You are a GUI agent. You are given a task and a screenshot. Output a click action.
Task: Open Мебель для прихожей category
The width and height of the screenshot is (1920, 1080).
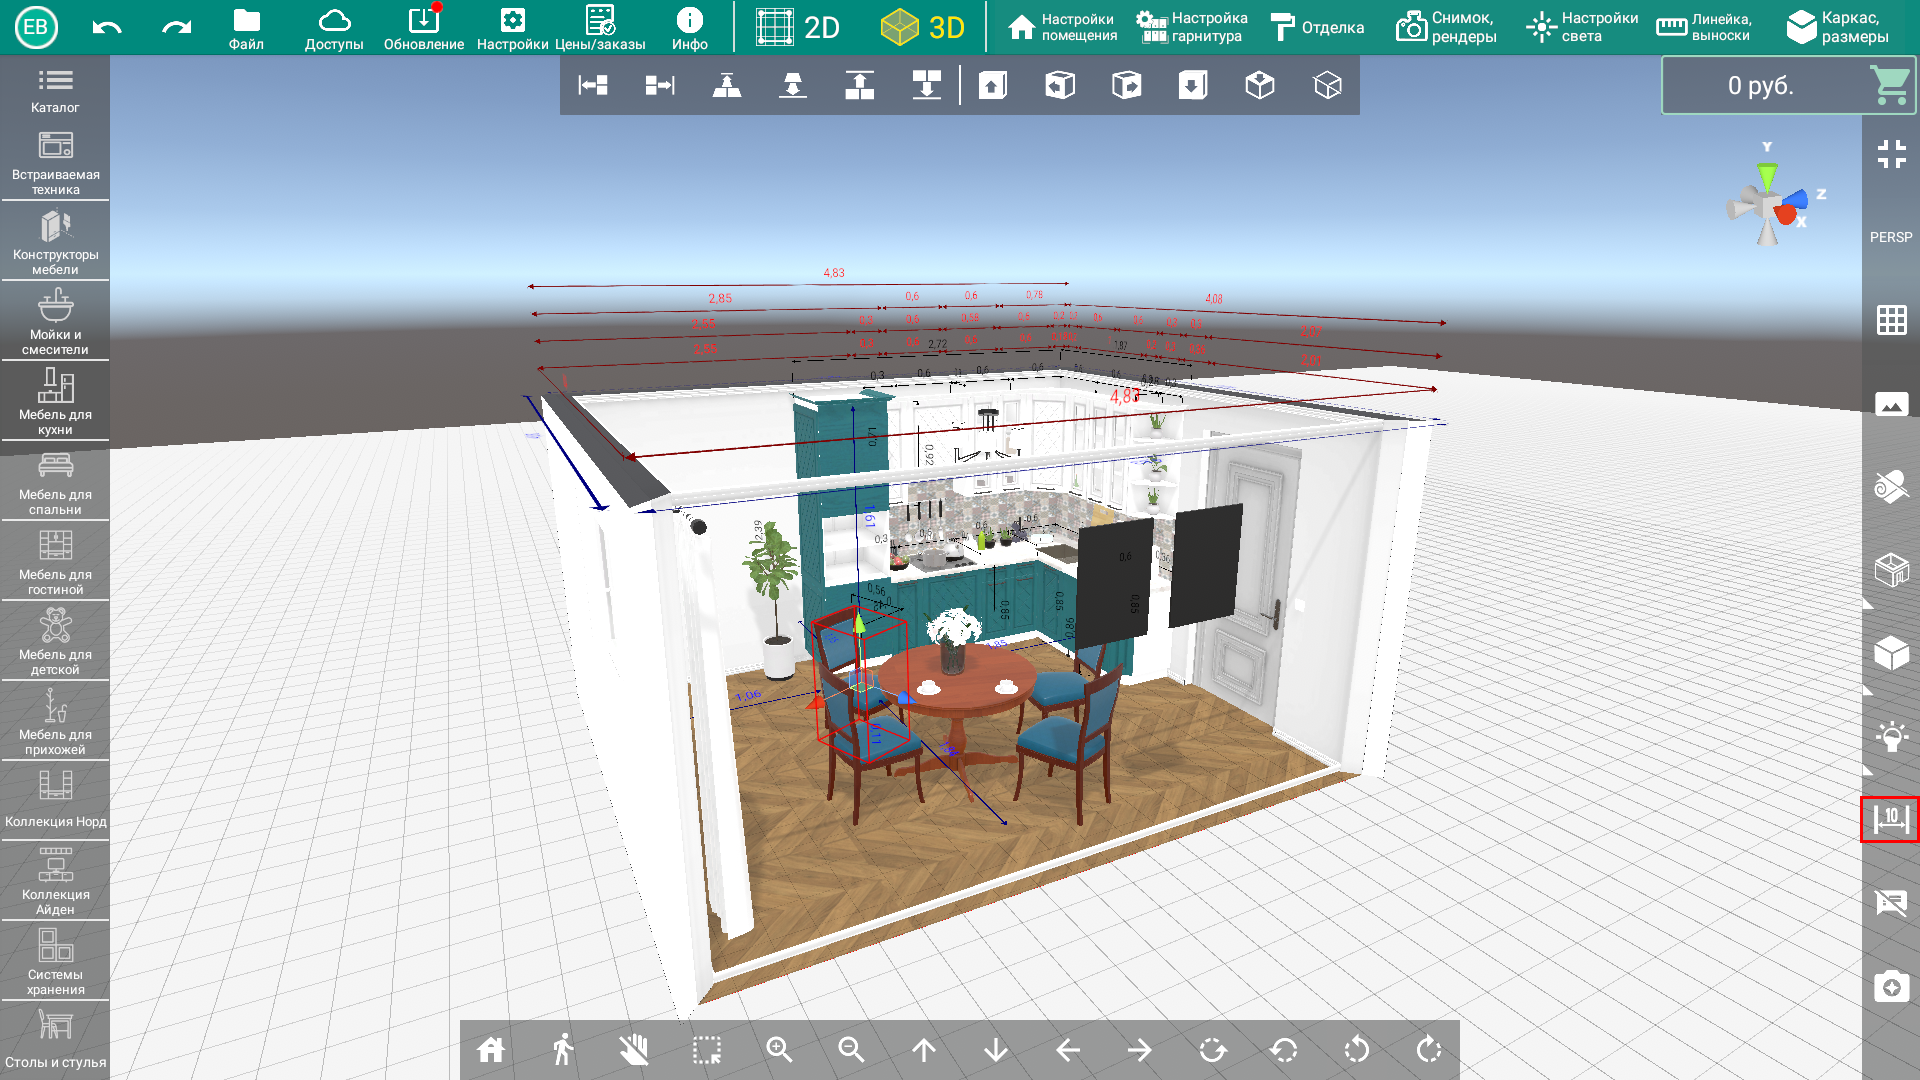[55, 722]
